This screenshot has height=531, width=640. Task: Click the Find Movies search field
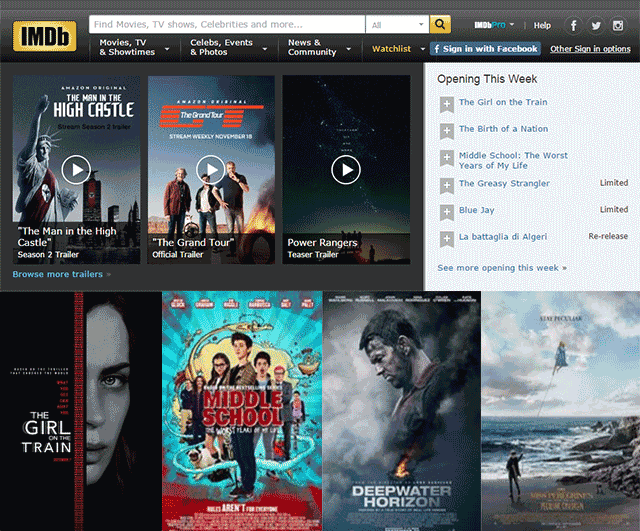click(227, 24)
